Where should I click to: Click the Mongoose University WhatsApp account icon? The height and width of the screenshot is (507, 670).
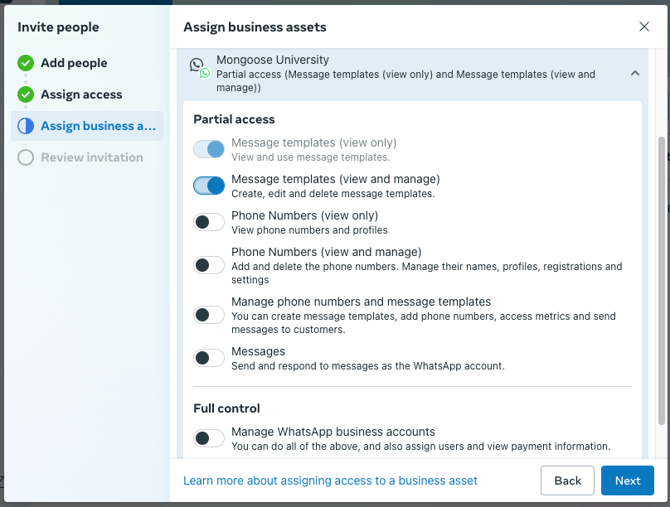pyautogui.click(x=198, y=67)
